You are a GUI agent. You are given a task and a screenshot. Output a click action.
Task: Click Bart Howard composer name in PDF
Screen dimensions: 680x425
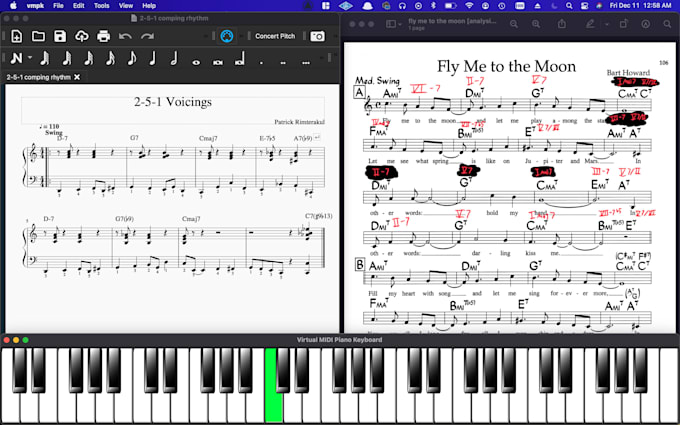[628, 72]
